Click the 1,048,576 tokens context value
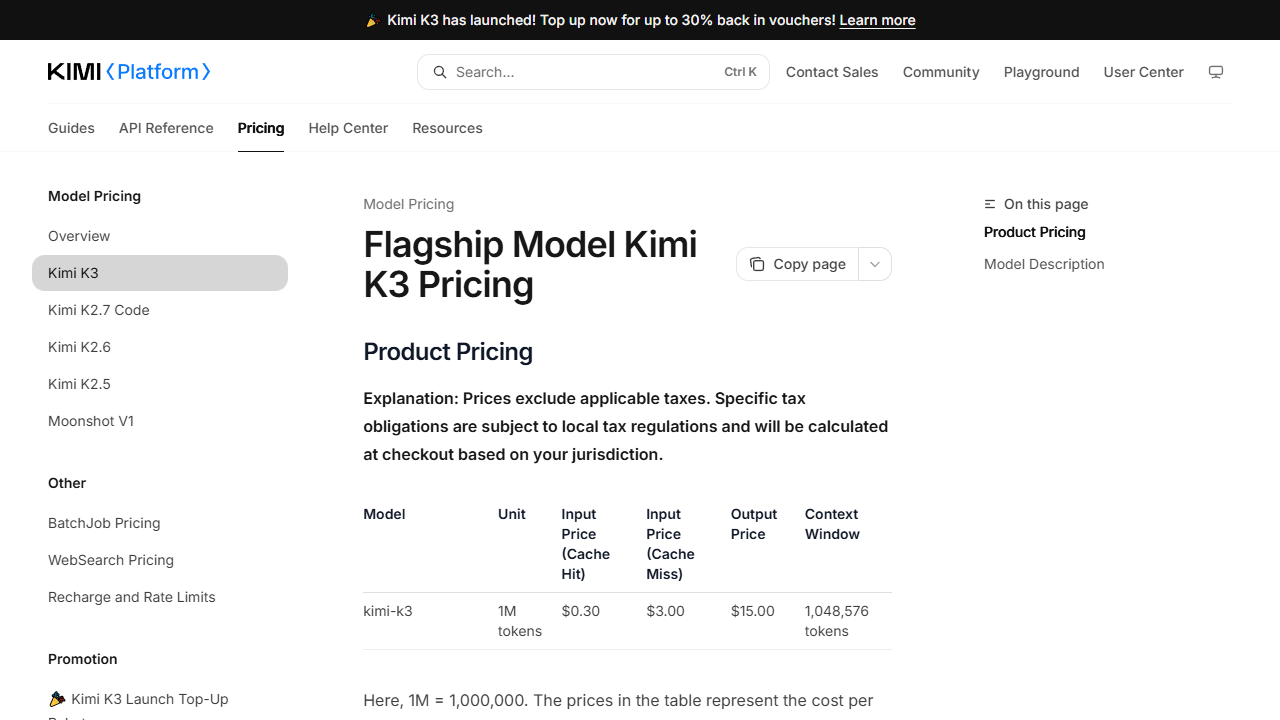This screenshot has height=720, width=1280. point(837,621)
